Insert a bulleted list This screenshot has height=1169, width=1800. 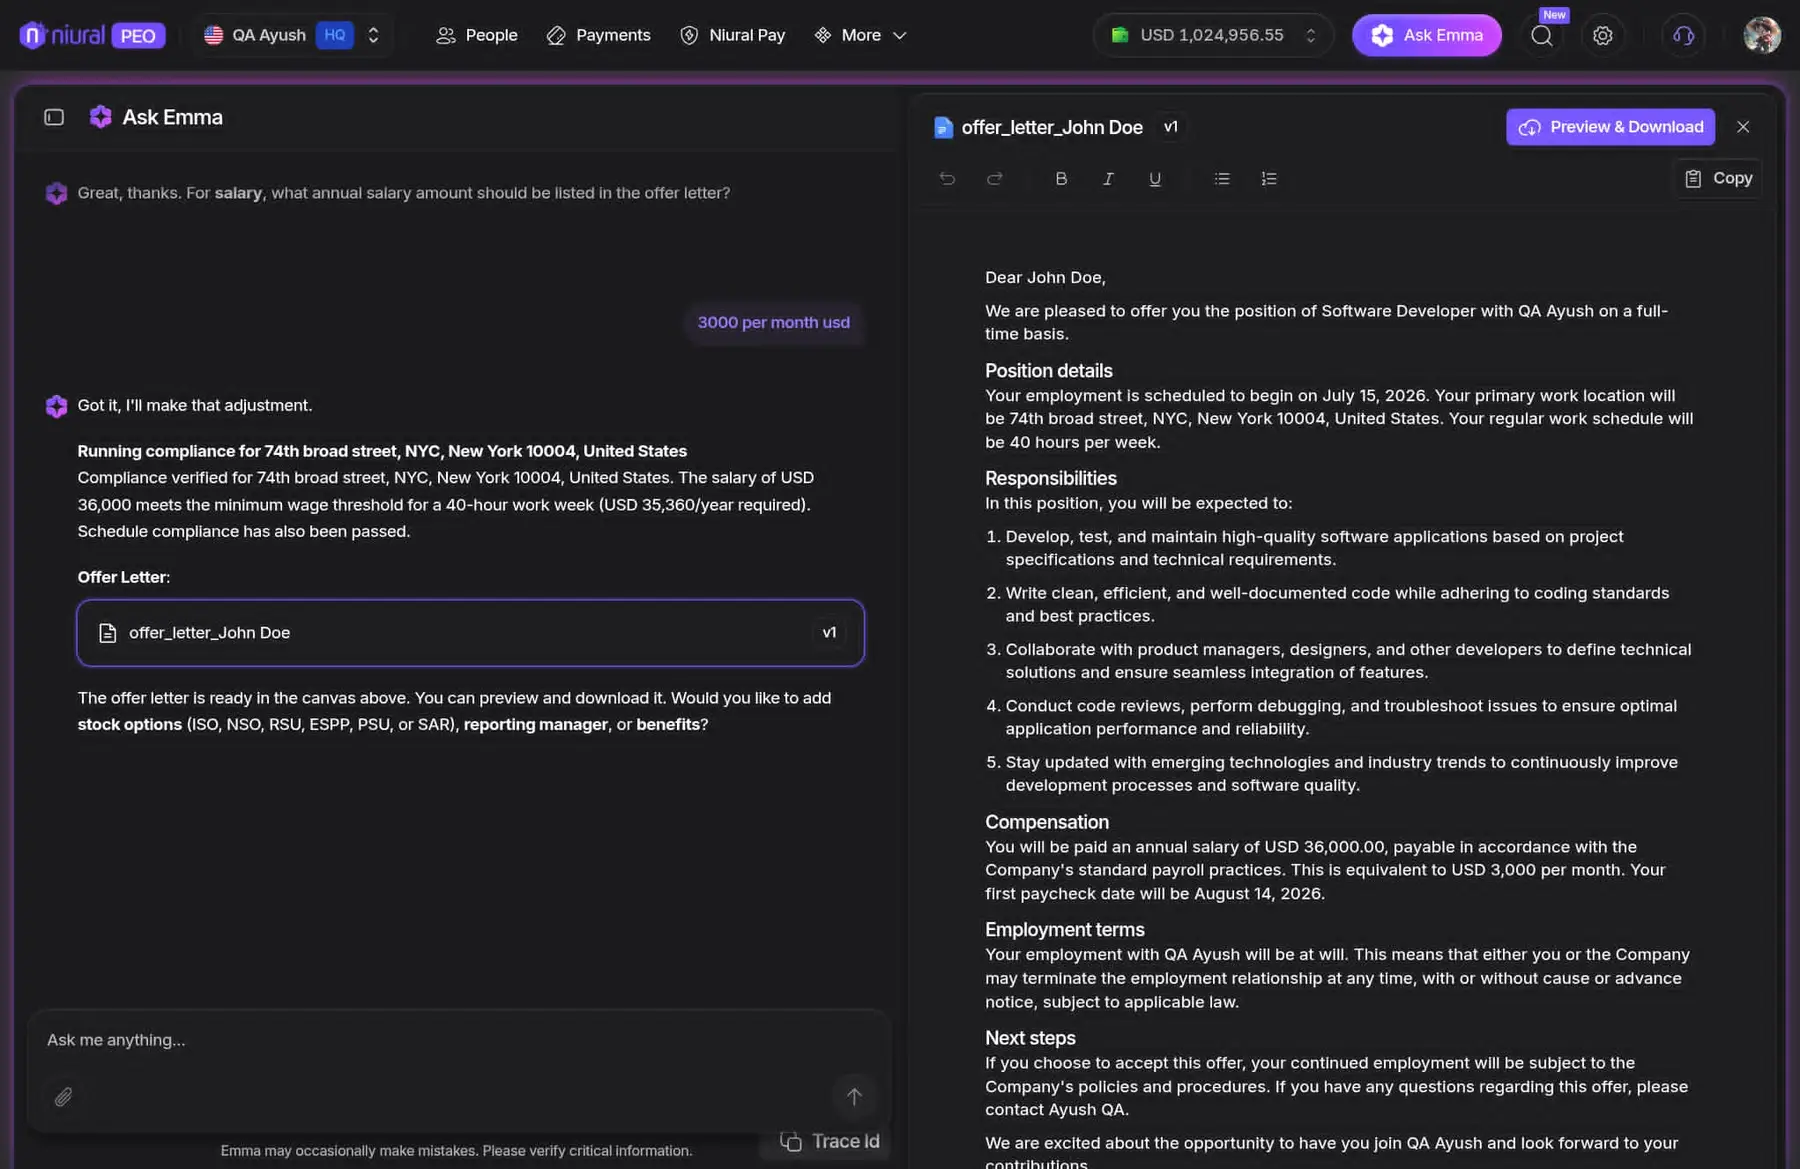tap(1221, 178)
